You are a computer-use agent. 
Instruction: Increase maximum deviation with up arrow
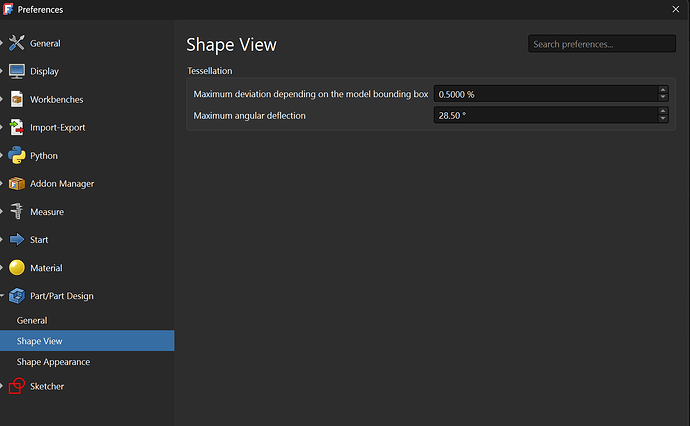pyautogui.click(x=663, y=90)
